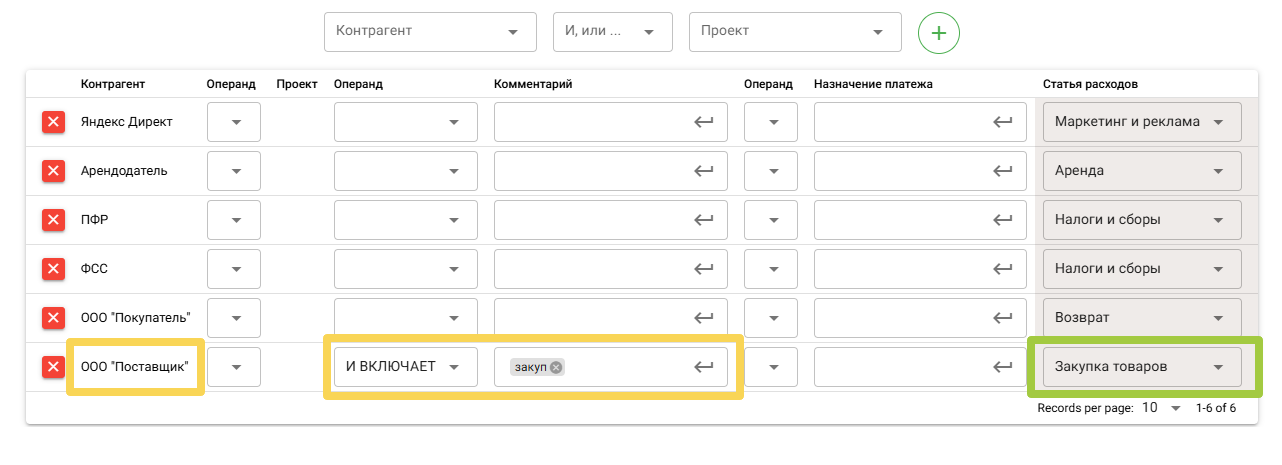Image resolution: width=1282 pixels, height=465 pixels.
Task: Click the green plus add-rule button
Action: click(938, 32)
